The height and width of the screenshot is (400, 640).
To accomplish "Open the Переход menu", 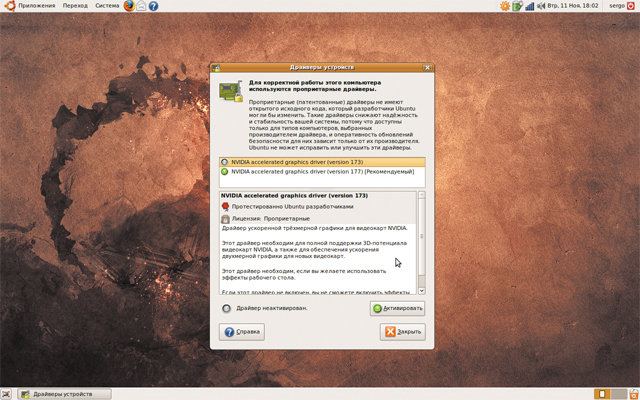I will click(x=75, y=6).
